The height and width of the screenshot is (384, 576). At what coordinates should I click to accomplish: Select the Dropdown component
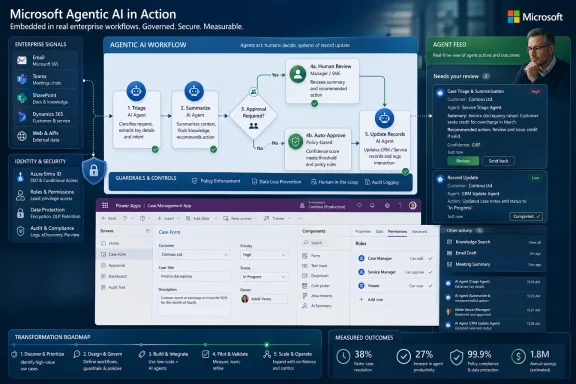(315, 276)
